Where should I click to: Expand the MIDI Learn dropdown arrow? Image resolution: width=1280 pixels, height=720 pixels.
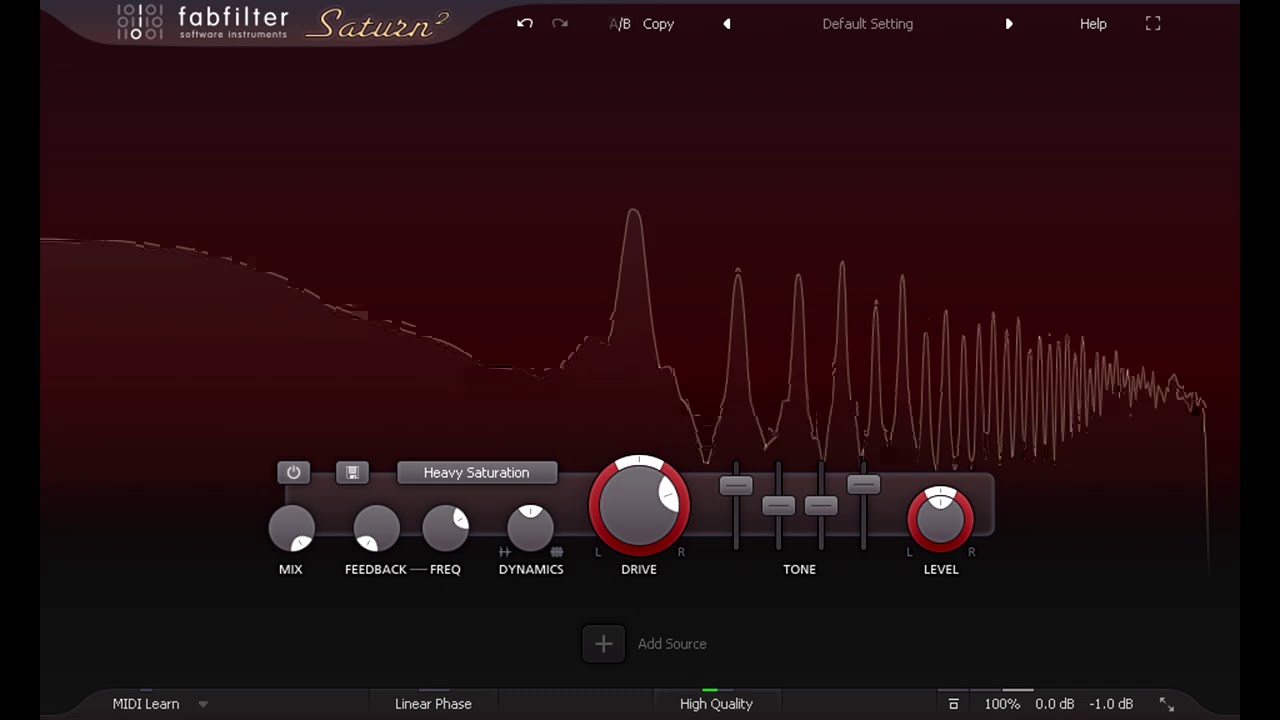coord(203,703)
